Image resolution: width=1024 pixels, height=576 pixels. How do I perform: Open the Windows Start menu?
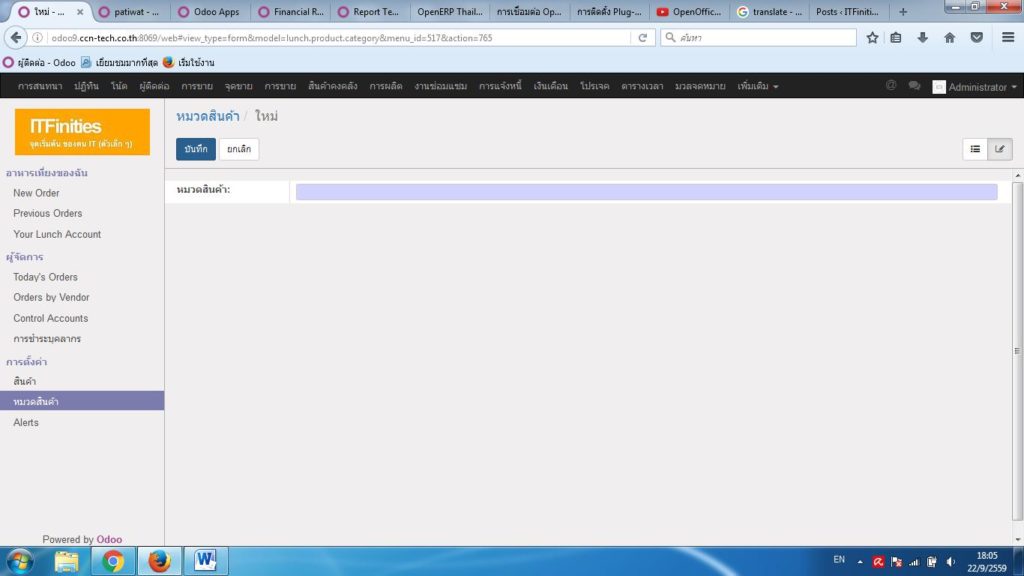20,561
